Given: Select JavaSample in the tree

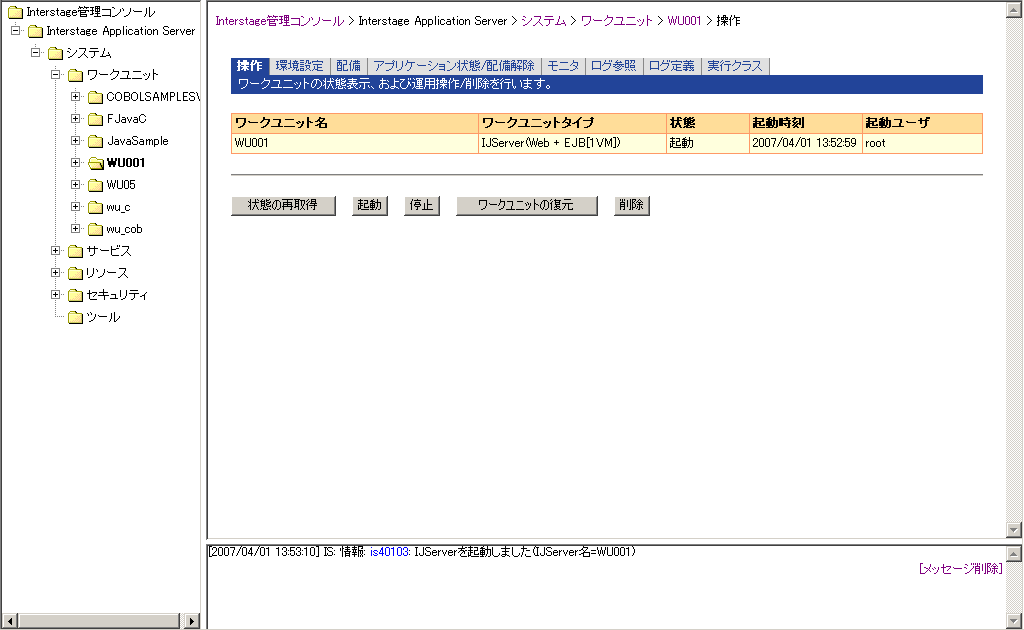Looking at the screenshot, I should coord(138,141).
